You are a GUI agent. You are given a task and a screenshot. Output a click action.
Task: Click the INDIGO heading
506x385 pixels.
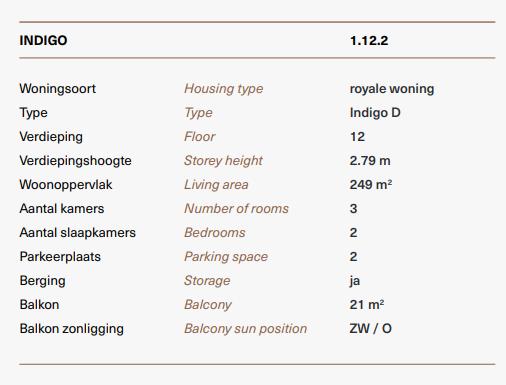(x=43, y=41)
